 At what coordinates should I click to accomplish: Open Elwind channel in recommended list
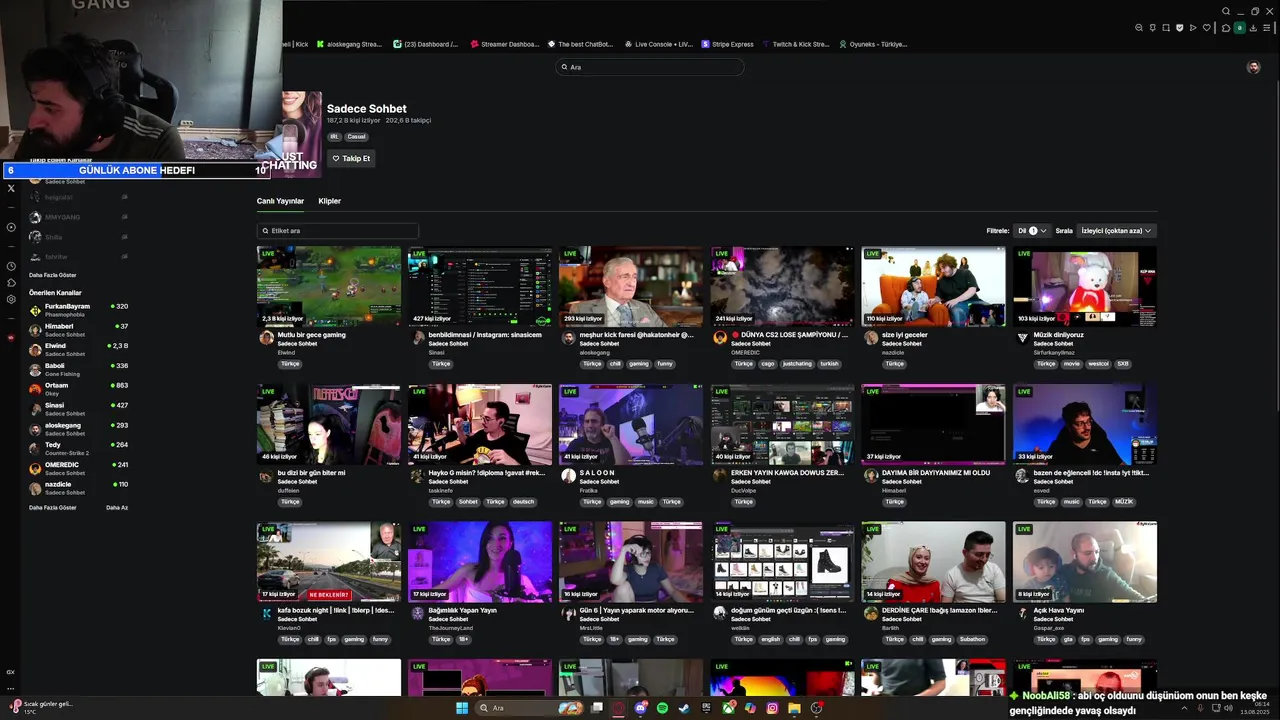[x=78, y=349]
